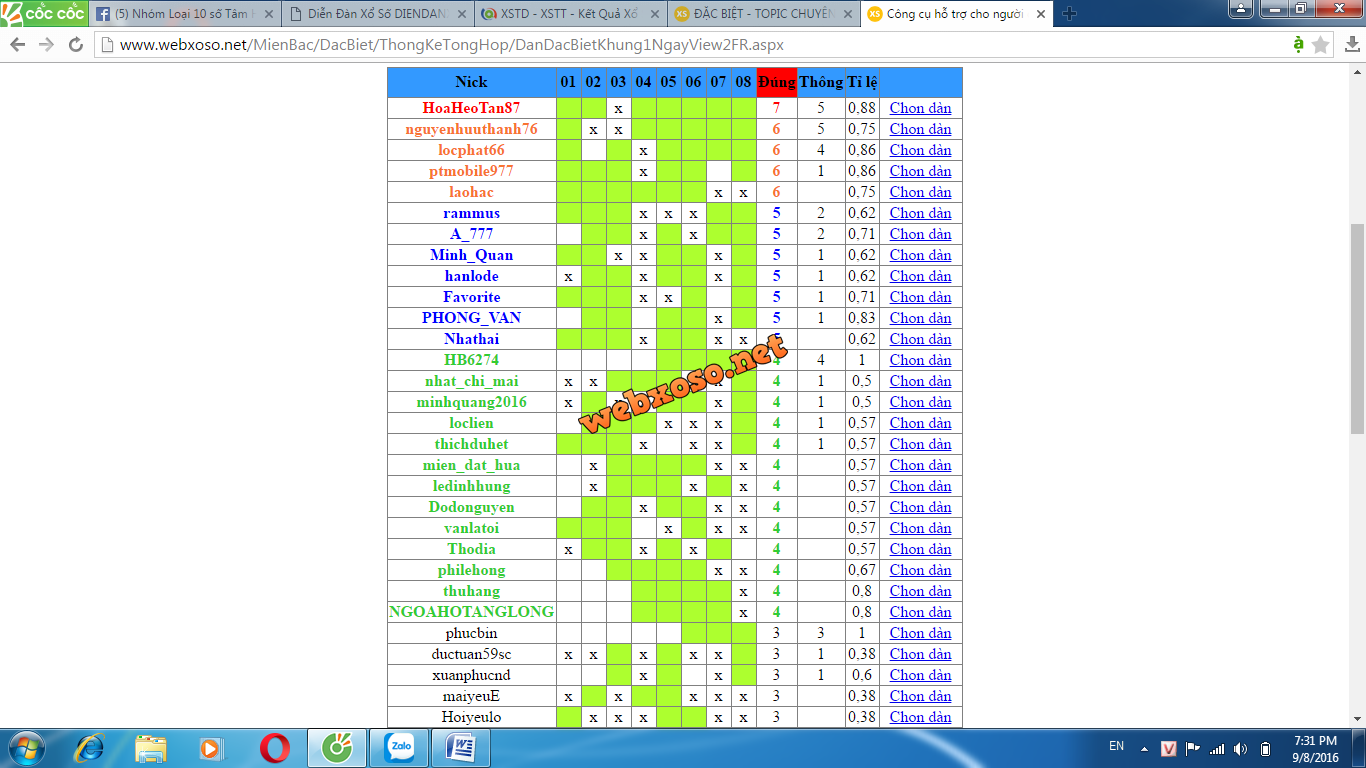The height and width of the screenshot is (768, 1366).
Task: Click the Nick column header
Action: tap(471, 82)
